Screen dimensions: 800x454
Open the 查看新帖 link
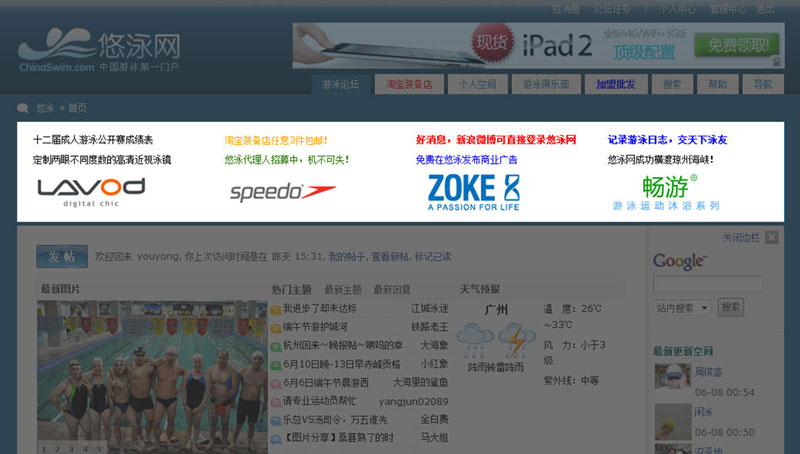[389, 257]
